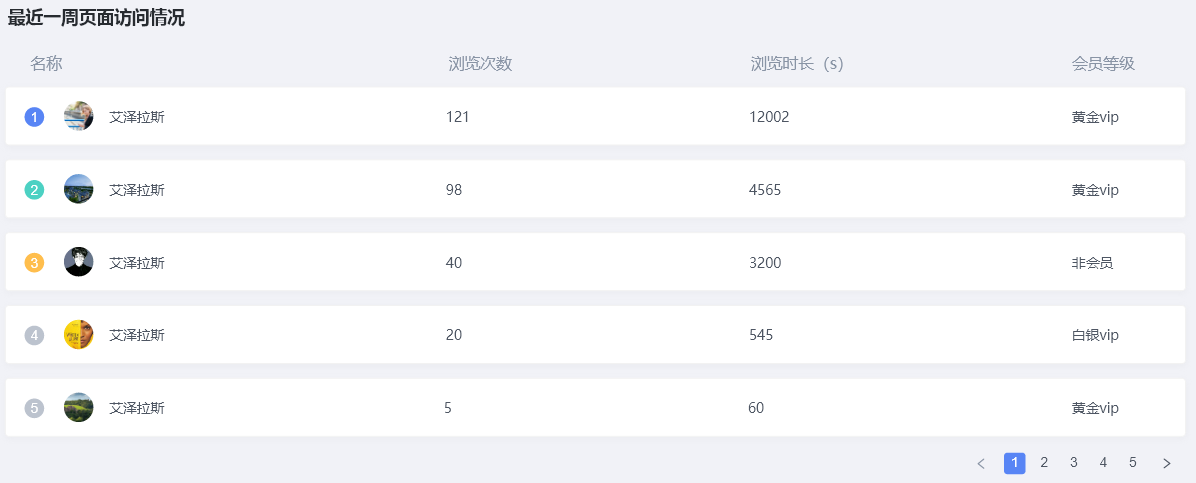This screenshot has width=1196, height=483.
Task: Click landscape avatar in the rank 5 row
Action: tap(78, 407)
